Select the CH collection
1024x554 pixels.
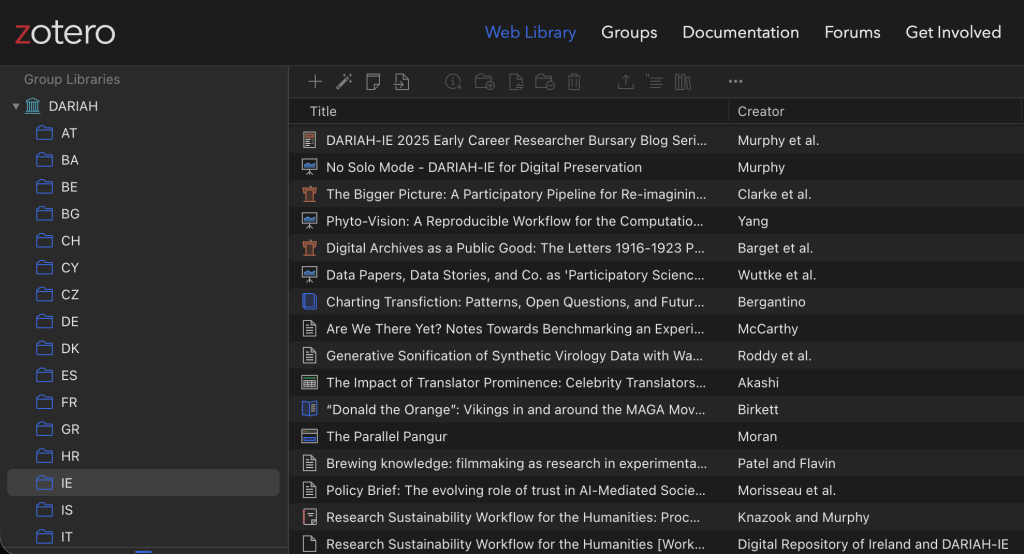coord(143,240)
